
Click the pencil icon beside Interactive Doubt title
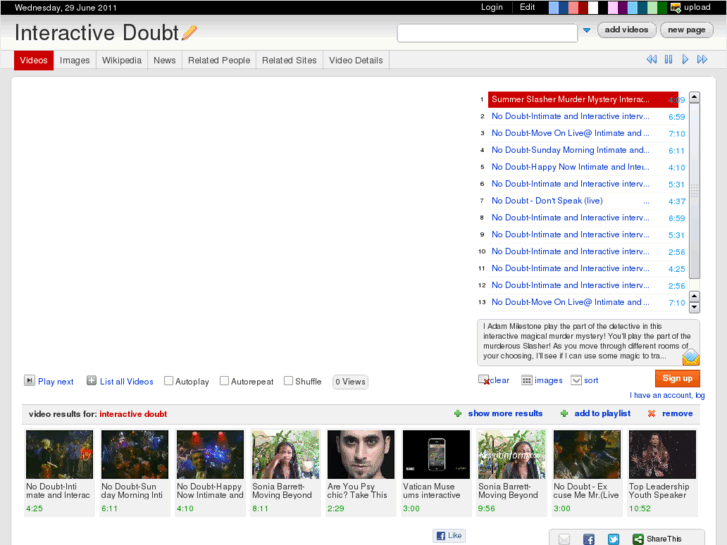coord(189,33)
